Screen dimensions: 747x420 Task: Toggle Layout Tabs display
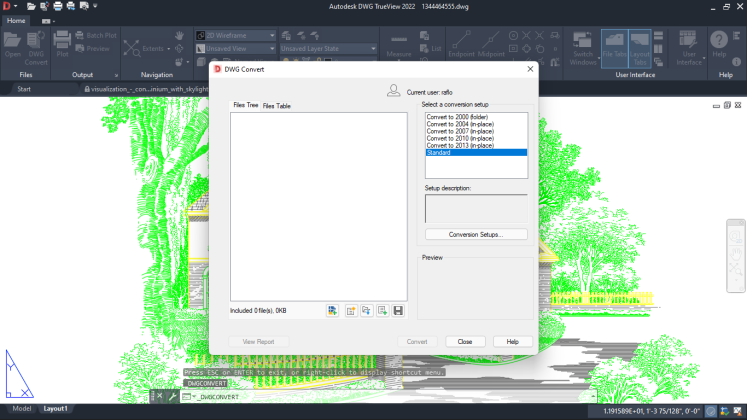coord(640,48)
